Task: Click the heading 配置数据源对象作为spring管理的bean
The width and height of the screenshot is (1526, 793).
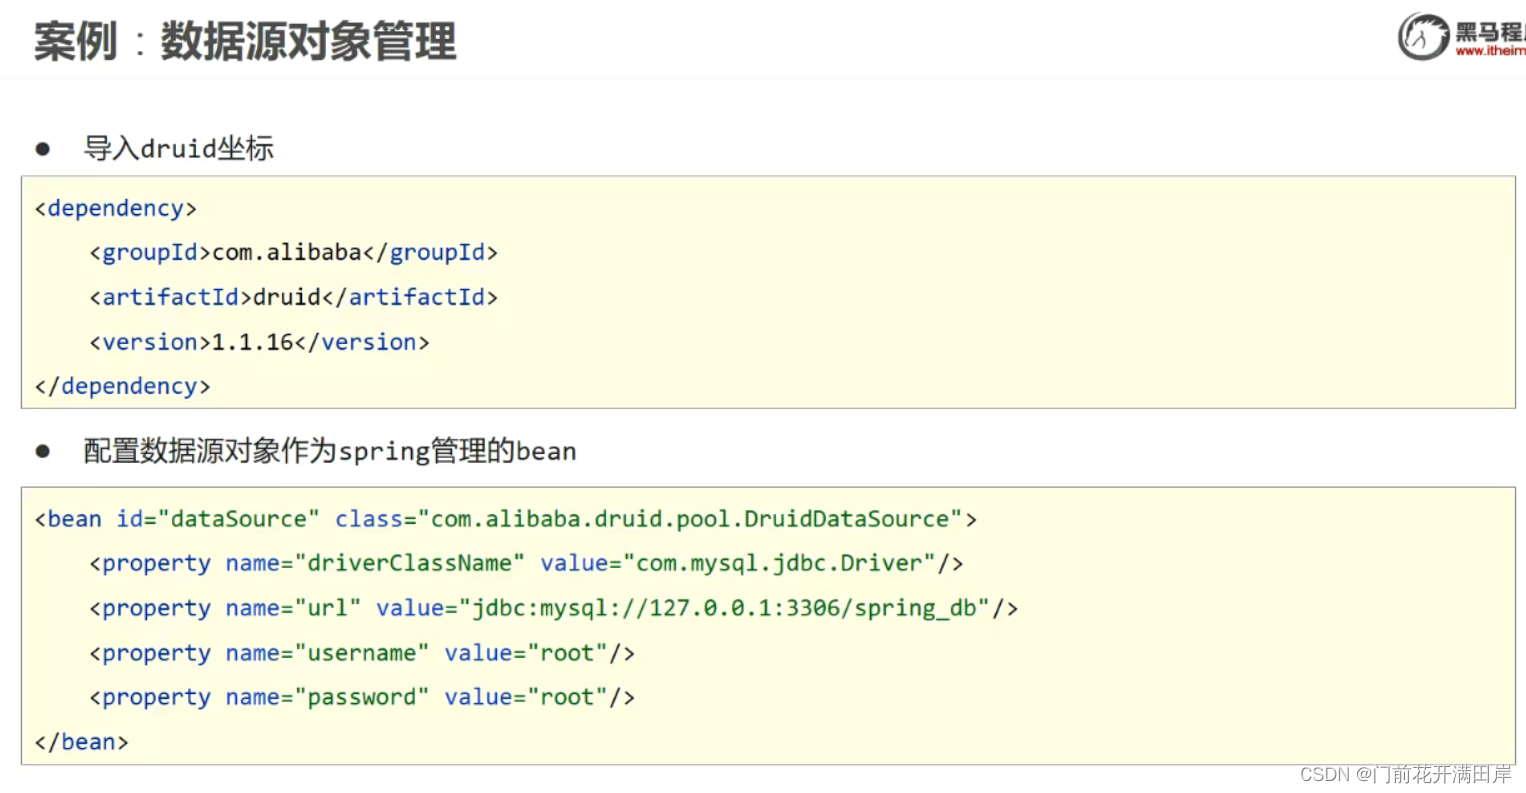Action: 330,451
